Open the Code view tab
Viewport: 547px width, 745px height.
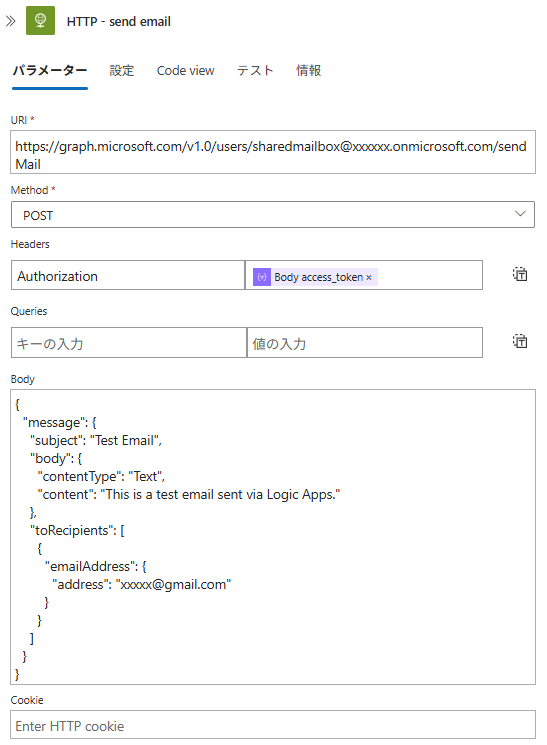(185, 70)
